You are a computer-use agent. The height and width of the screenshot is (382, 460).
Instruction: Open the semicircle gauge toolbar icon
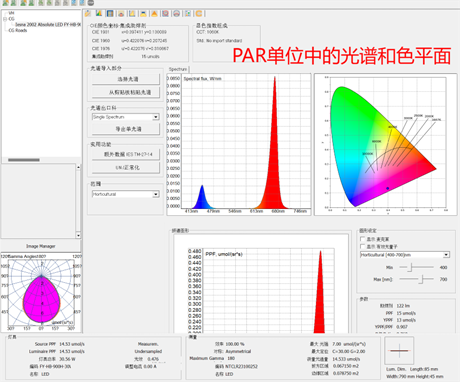[x=177, y=14]
